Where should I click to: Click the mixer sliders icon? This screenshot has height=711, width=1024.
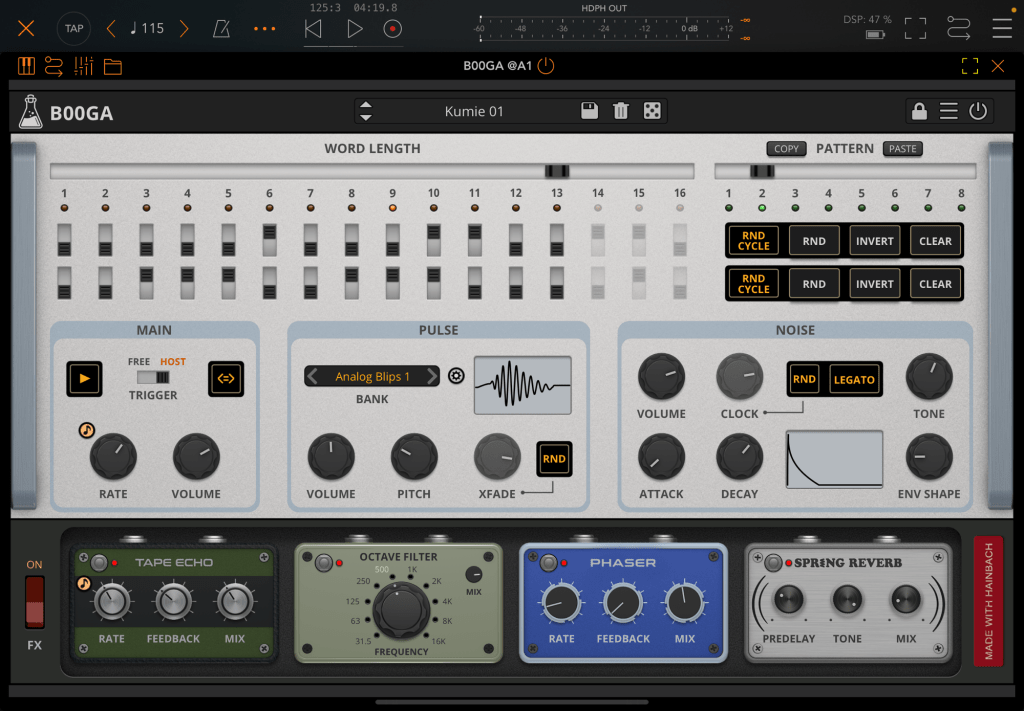pyautogui.click(x=83, y=67)
